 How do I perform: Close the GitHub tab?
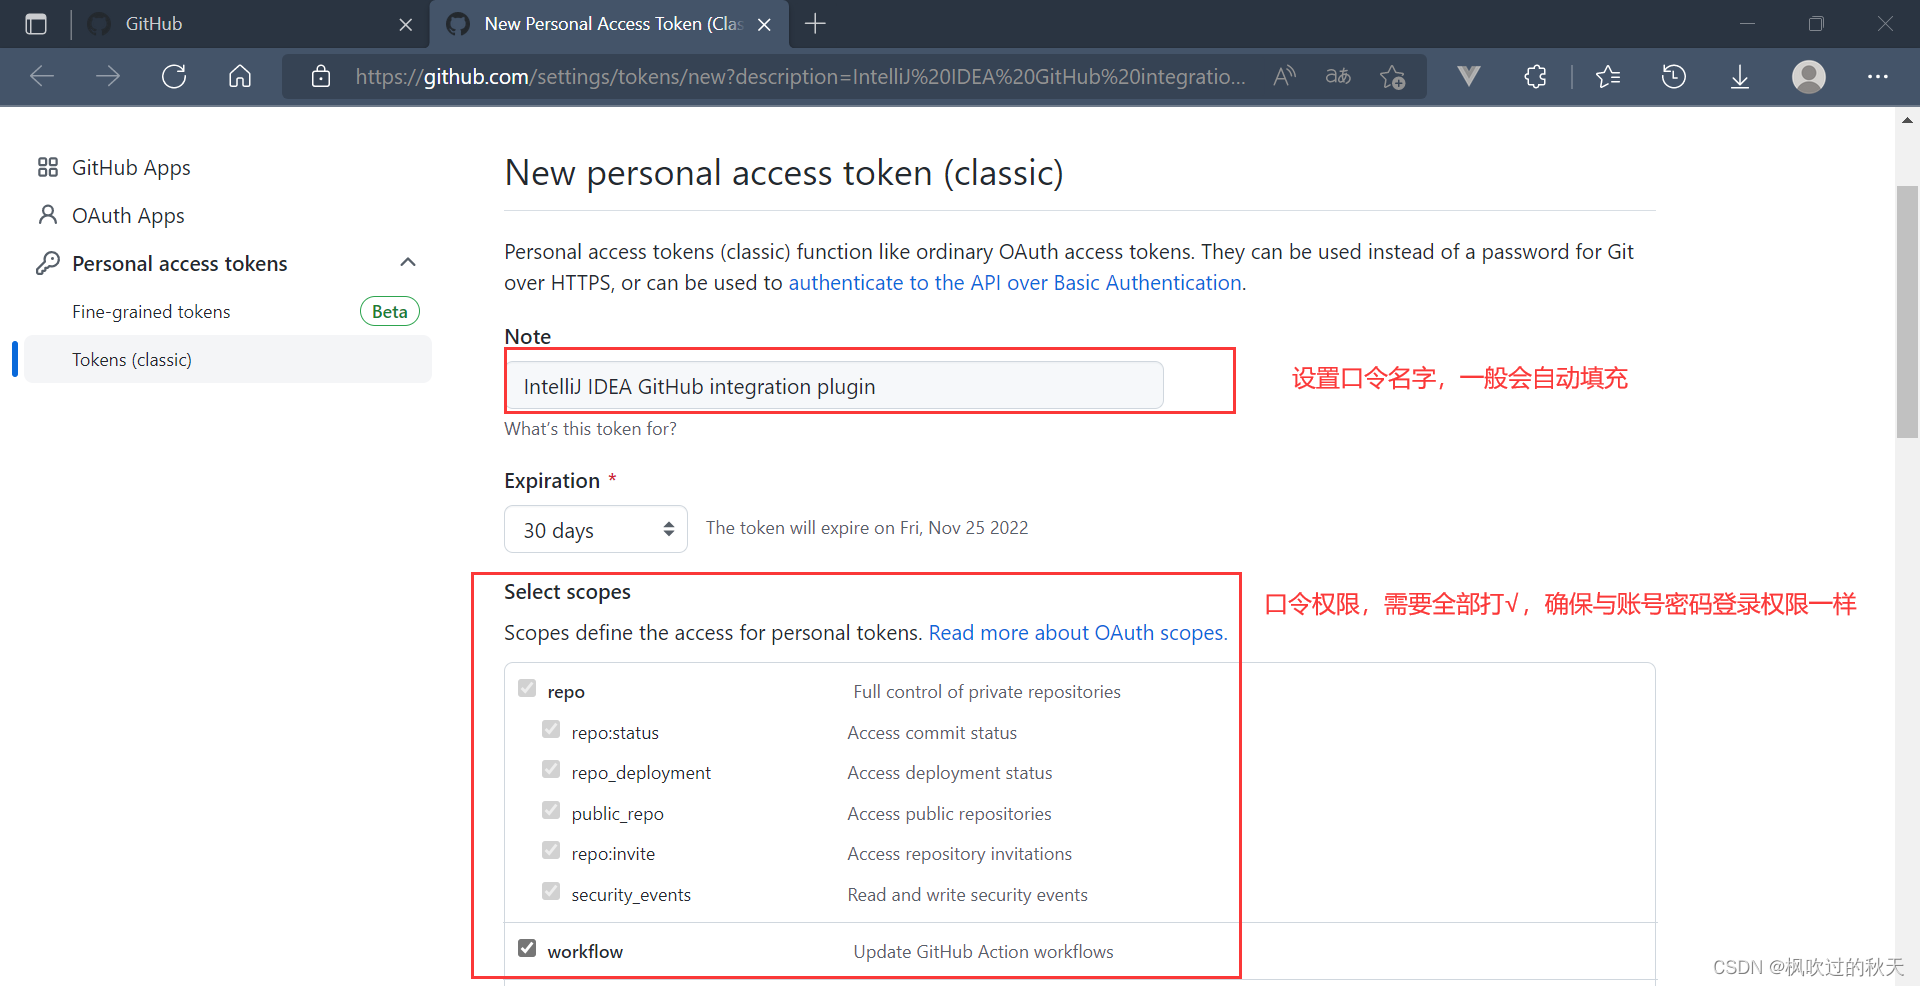[x=405, y=24]
